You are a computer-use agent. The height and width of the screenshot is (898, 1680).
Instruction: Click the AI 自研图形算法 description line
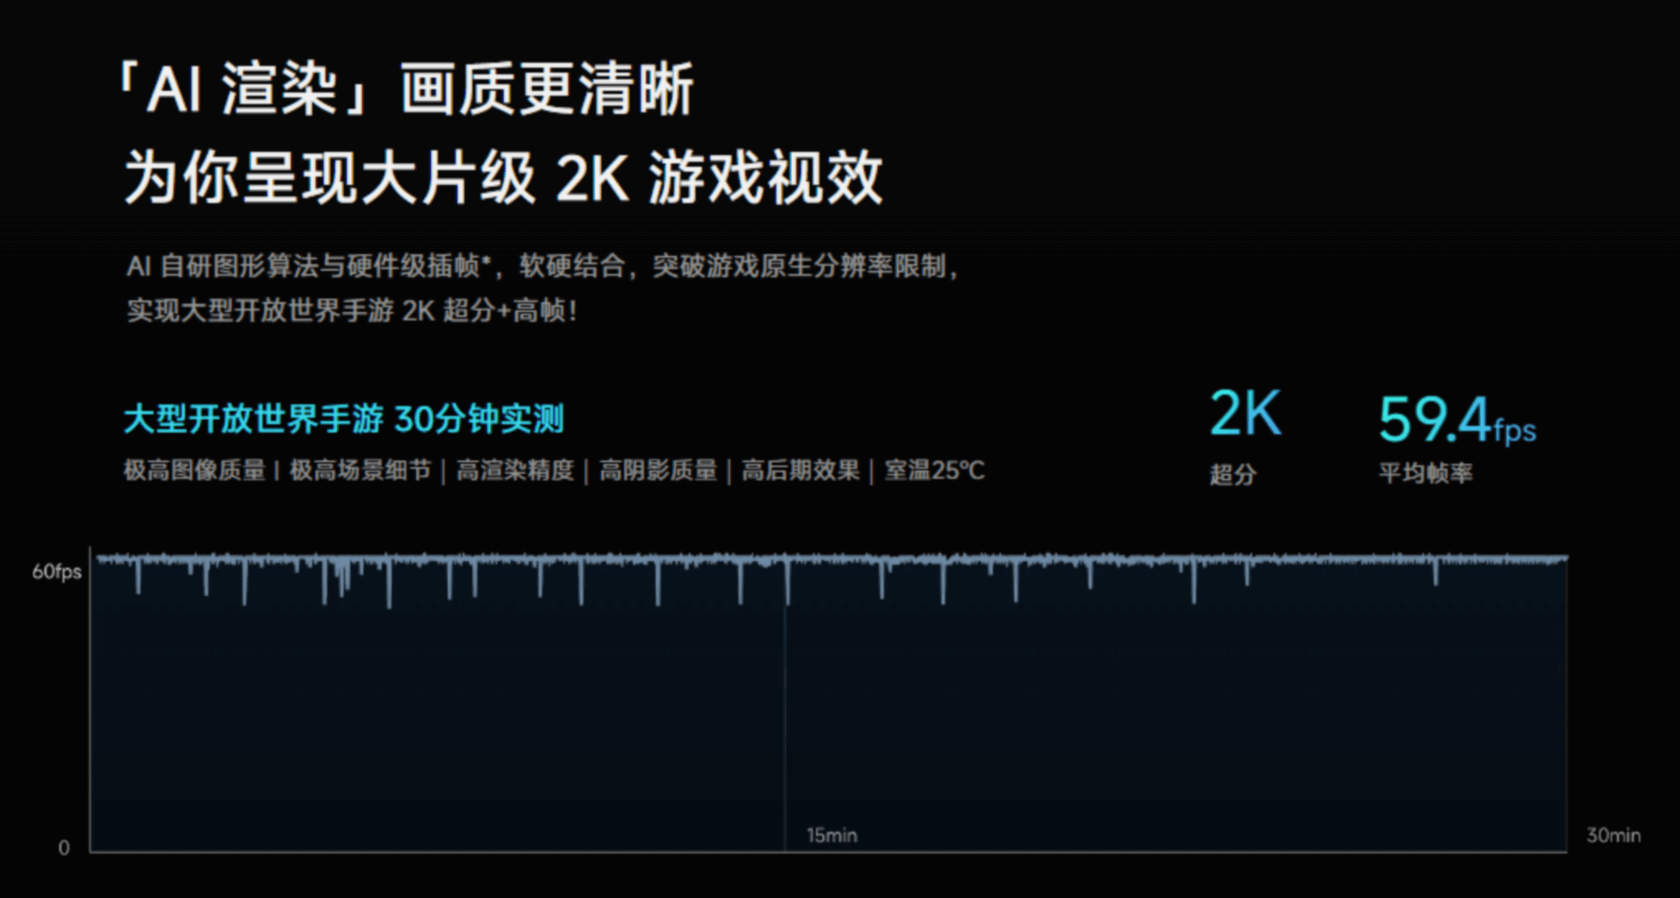tap(541, 266)
